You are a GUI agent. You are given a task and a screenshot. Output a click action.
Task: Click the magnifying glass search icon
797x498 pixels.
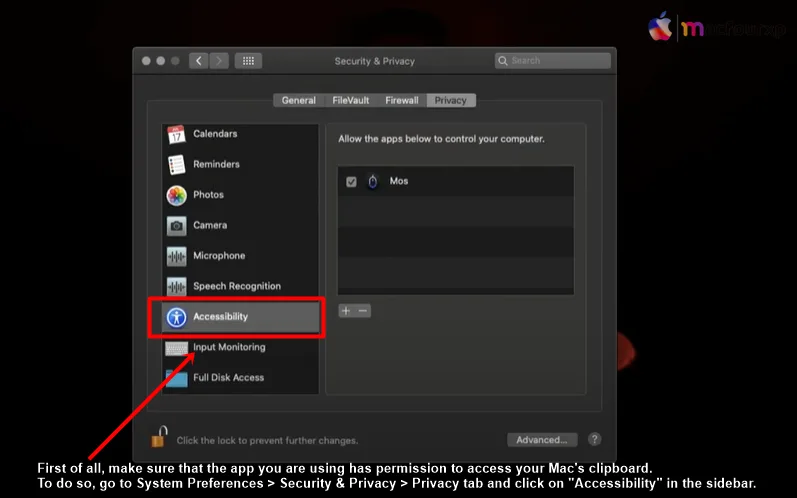pyautogui.click(x=503, y=60)
